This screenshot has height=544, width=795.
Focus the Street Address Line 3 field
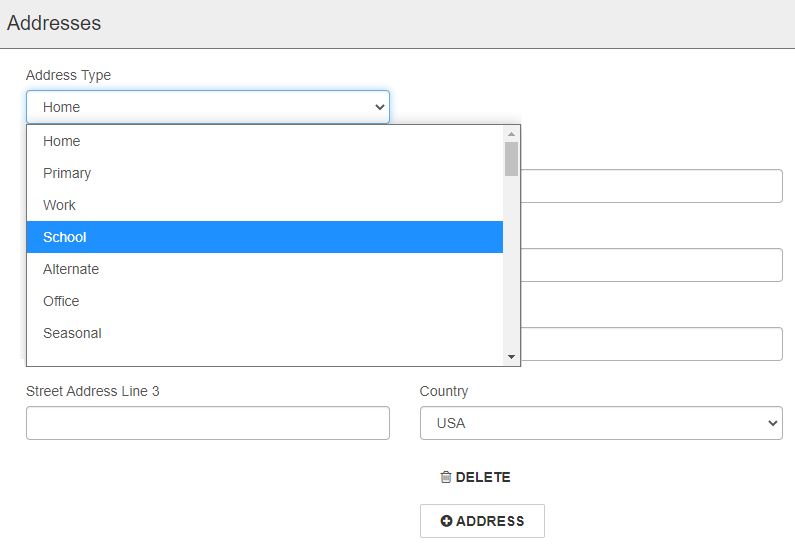[x=208, y=423]
